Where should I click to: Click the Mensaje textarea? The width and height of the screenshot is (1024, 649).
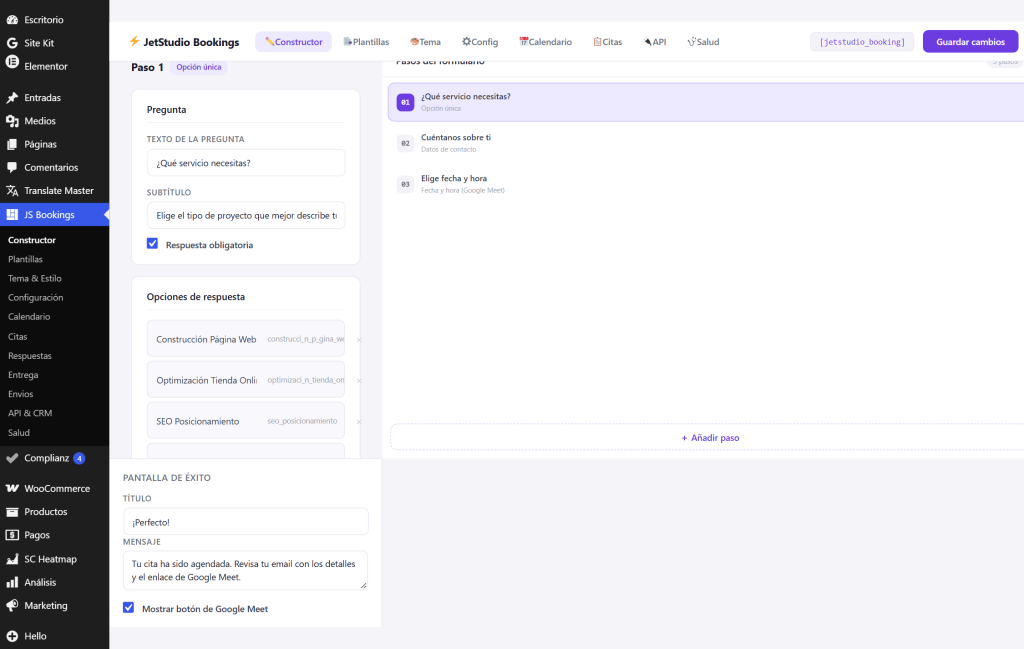click(x=246, y=570)
